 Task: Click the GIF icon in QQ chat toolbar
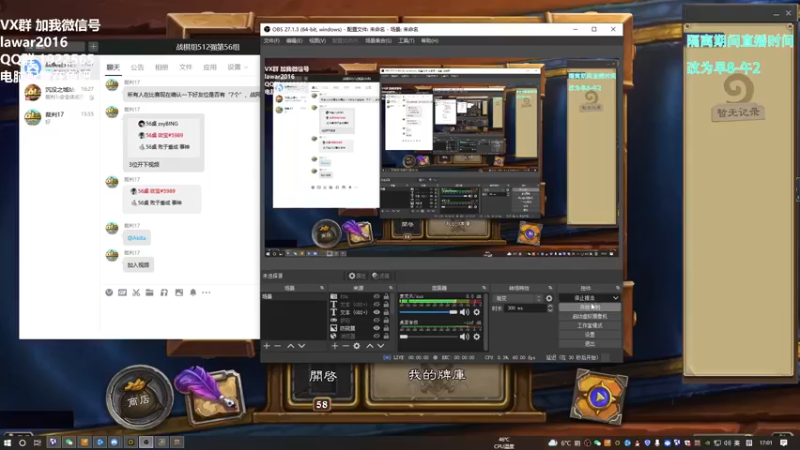[122, 292]
